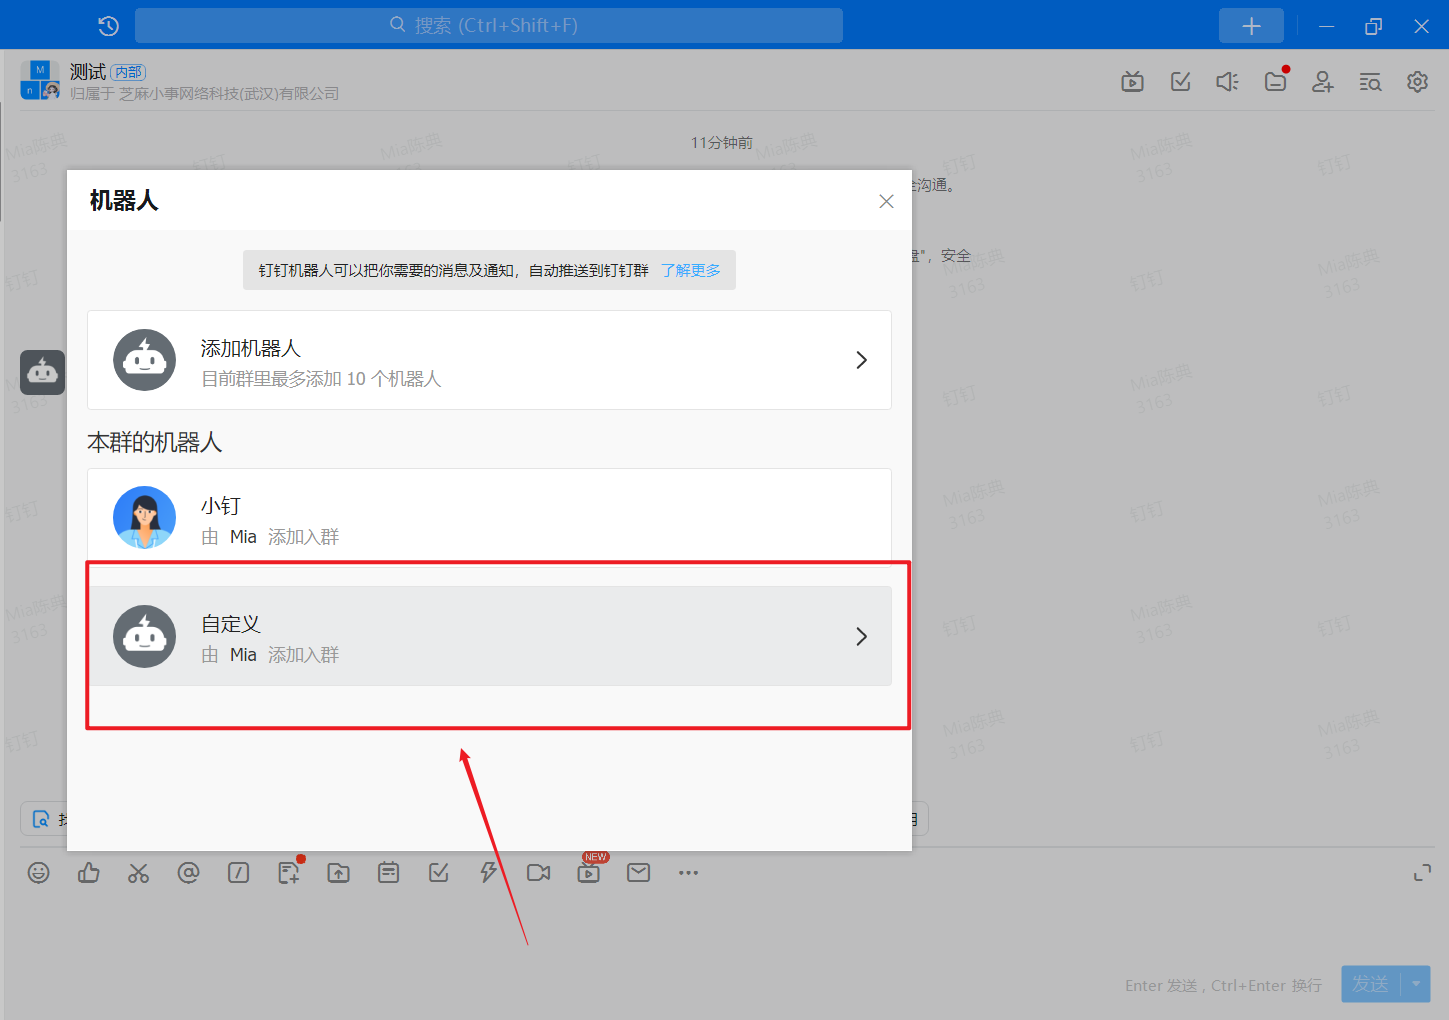The height and width of the screenshot is (1020, 1449).
Task: Open the document icon with red dot
Action: click(289, 872)
